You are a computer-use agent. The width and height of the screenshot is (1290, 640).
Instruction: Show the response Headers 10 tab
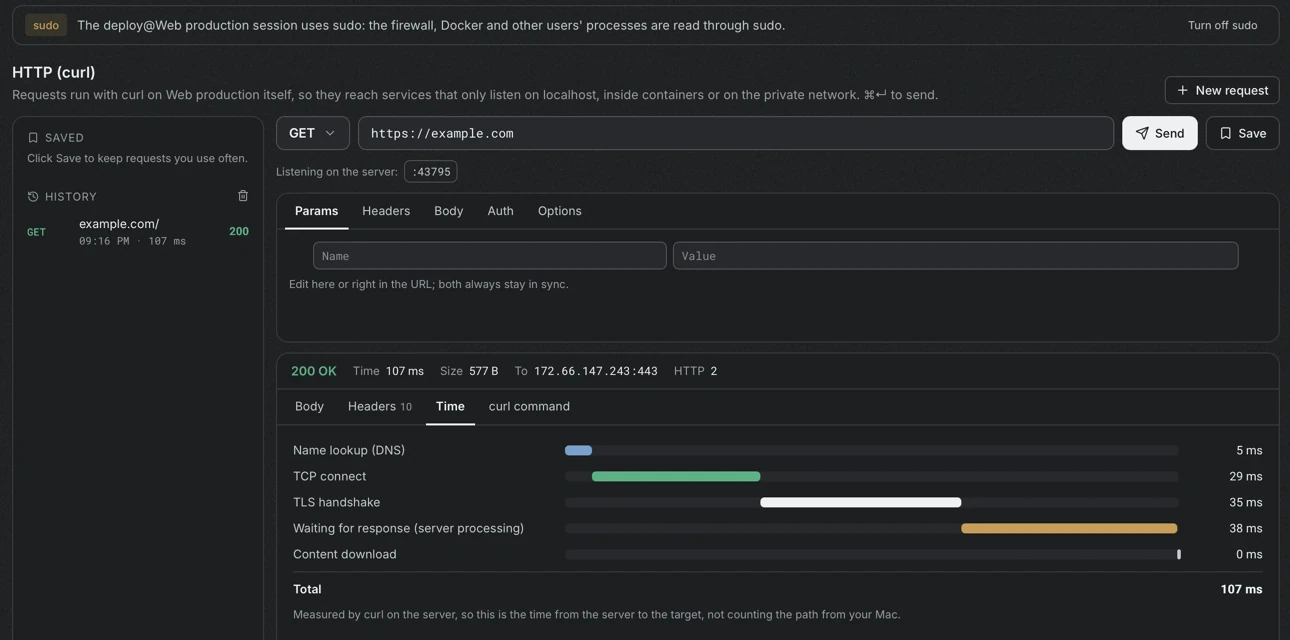380,406
